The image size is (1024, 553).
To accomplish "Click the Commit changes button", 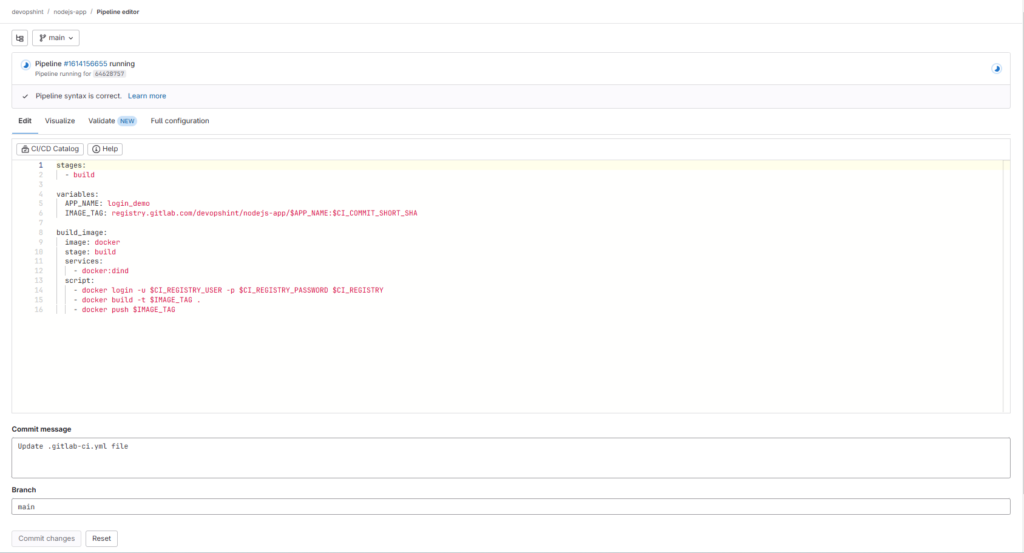I will tap(46, 539).
